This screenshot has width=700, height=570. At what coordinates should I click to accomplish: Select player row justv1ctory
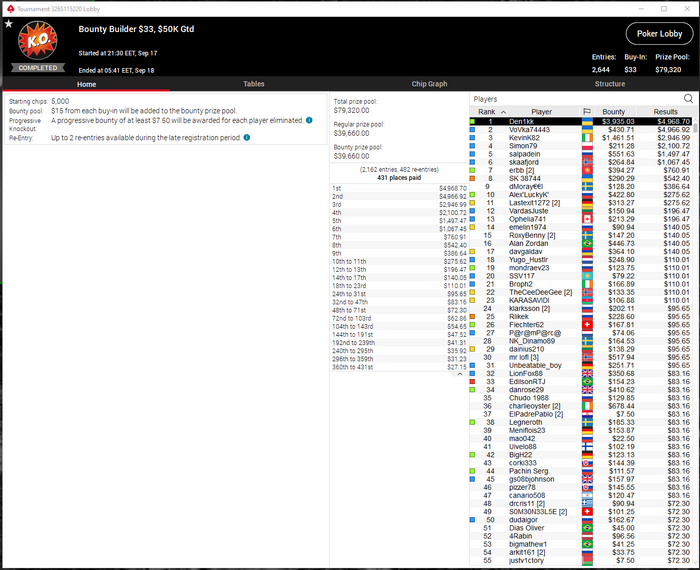(x=580, y=560)
